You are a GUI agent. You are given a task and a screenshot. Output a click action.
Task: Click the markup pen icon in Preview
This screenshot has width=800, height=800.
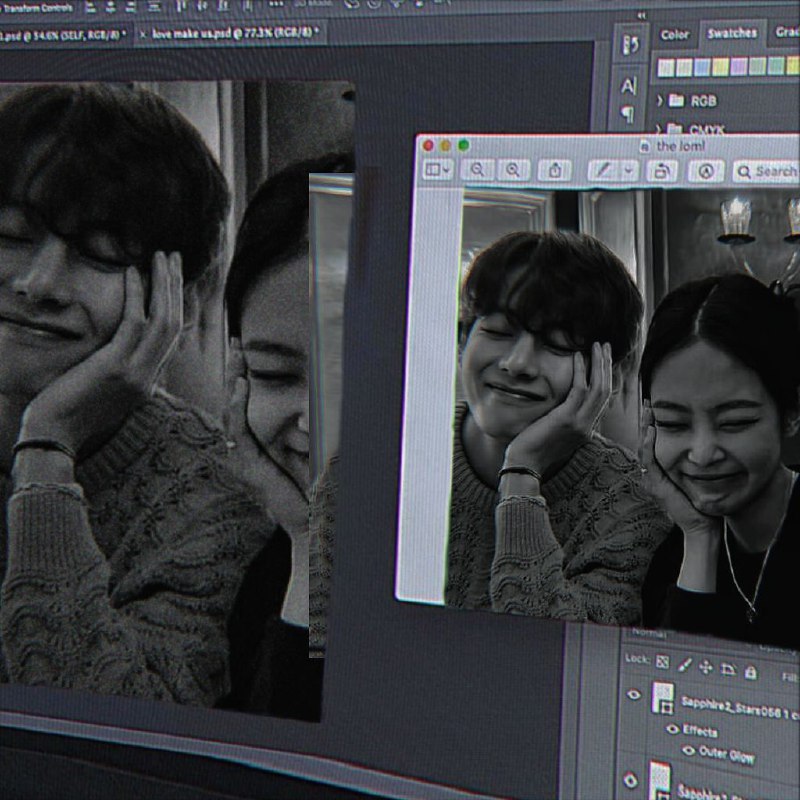[x=603, y=170]
